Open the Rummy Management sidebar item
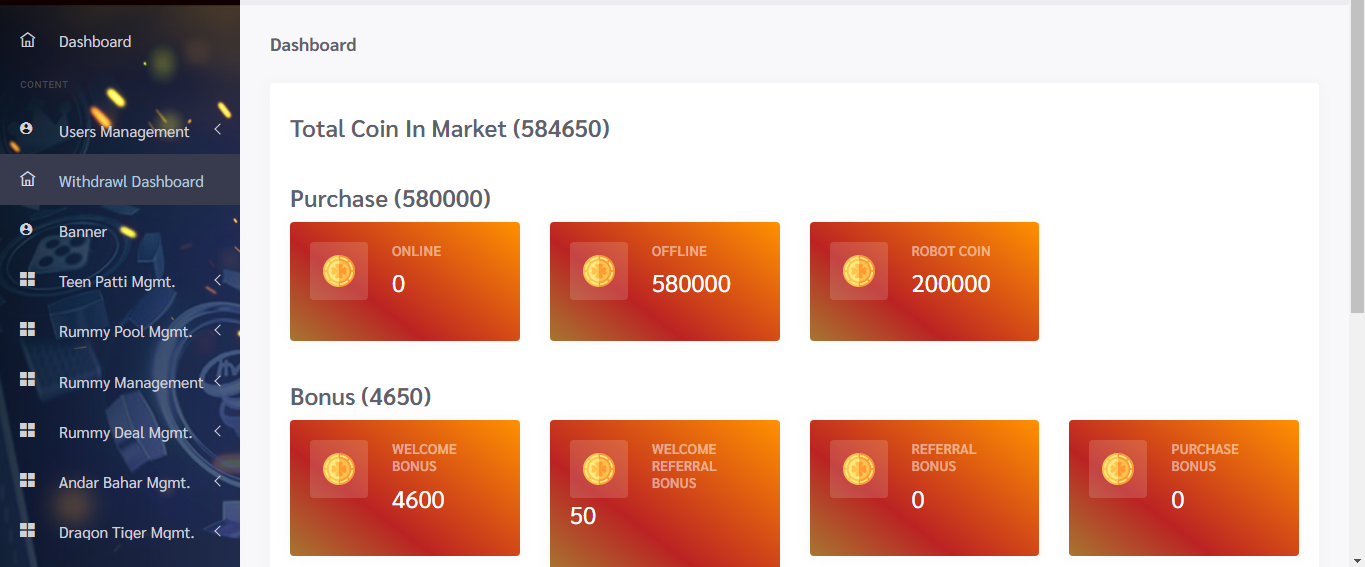Screen dimensions: 1365x567 pyautogui.click(x=130, y=382)
